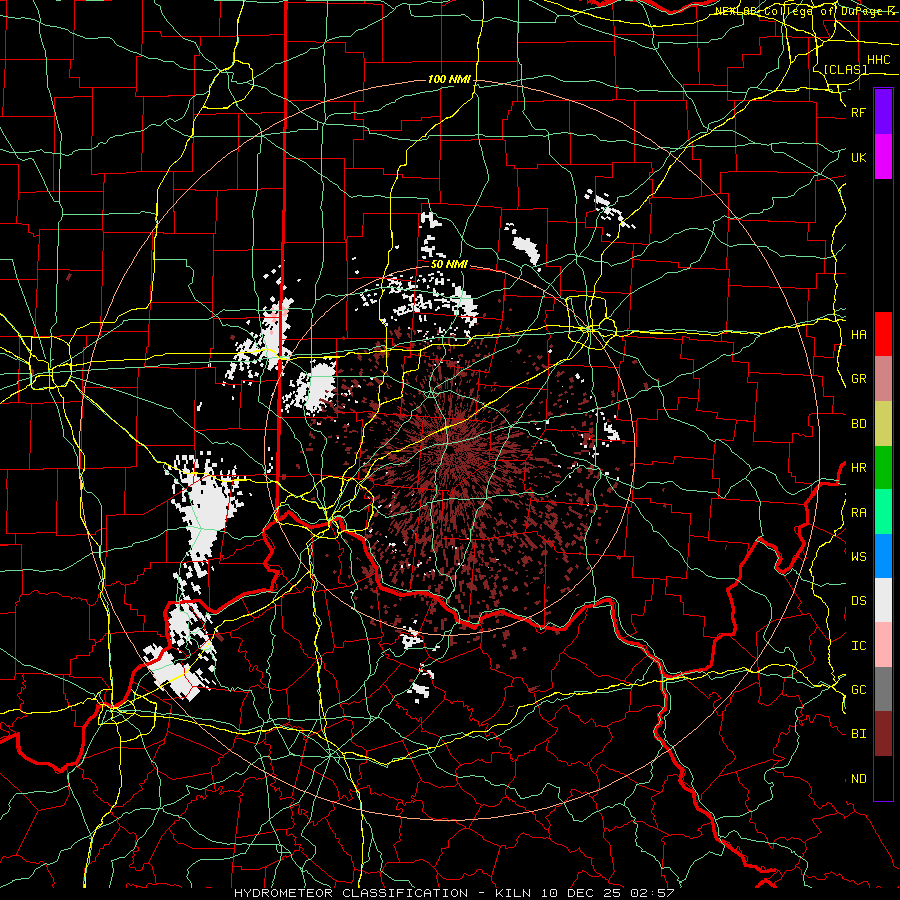Click the RA legend label
Image resolution: width=900 pixels, height=900 pixels.
tap(859, 513)
